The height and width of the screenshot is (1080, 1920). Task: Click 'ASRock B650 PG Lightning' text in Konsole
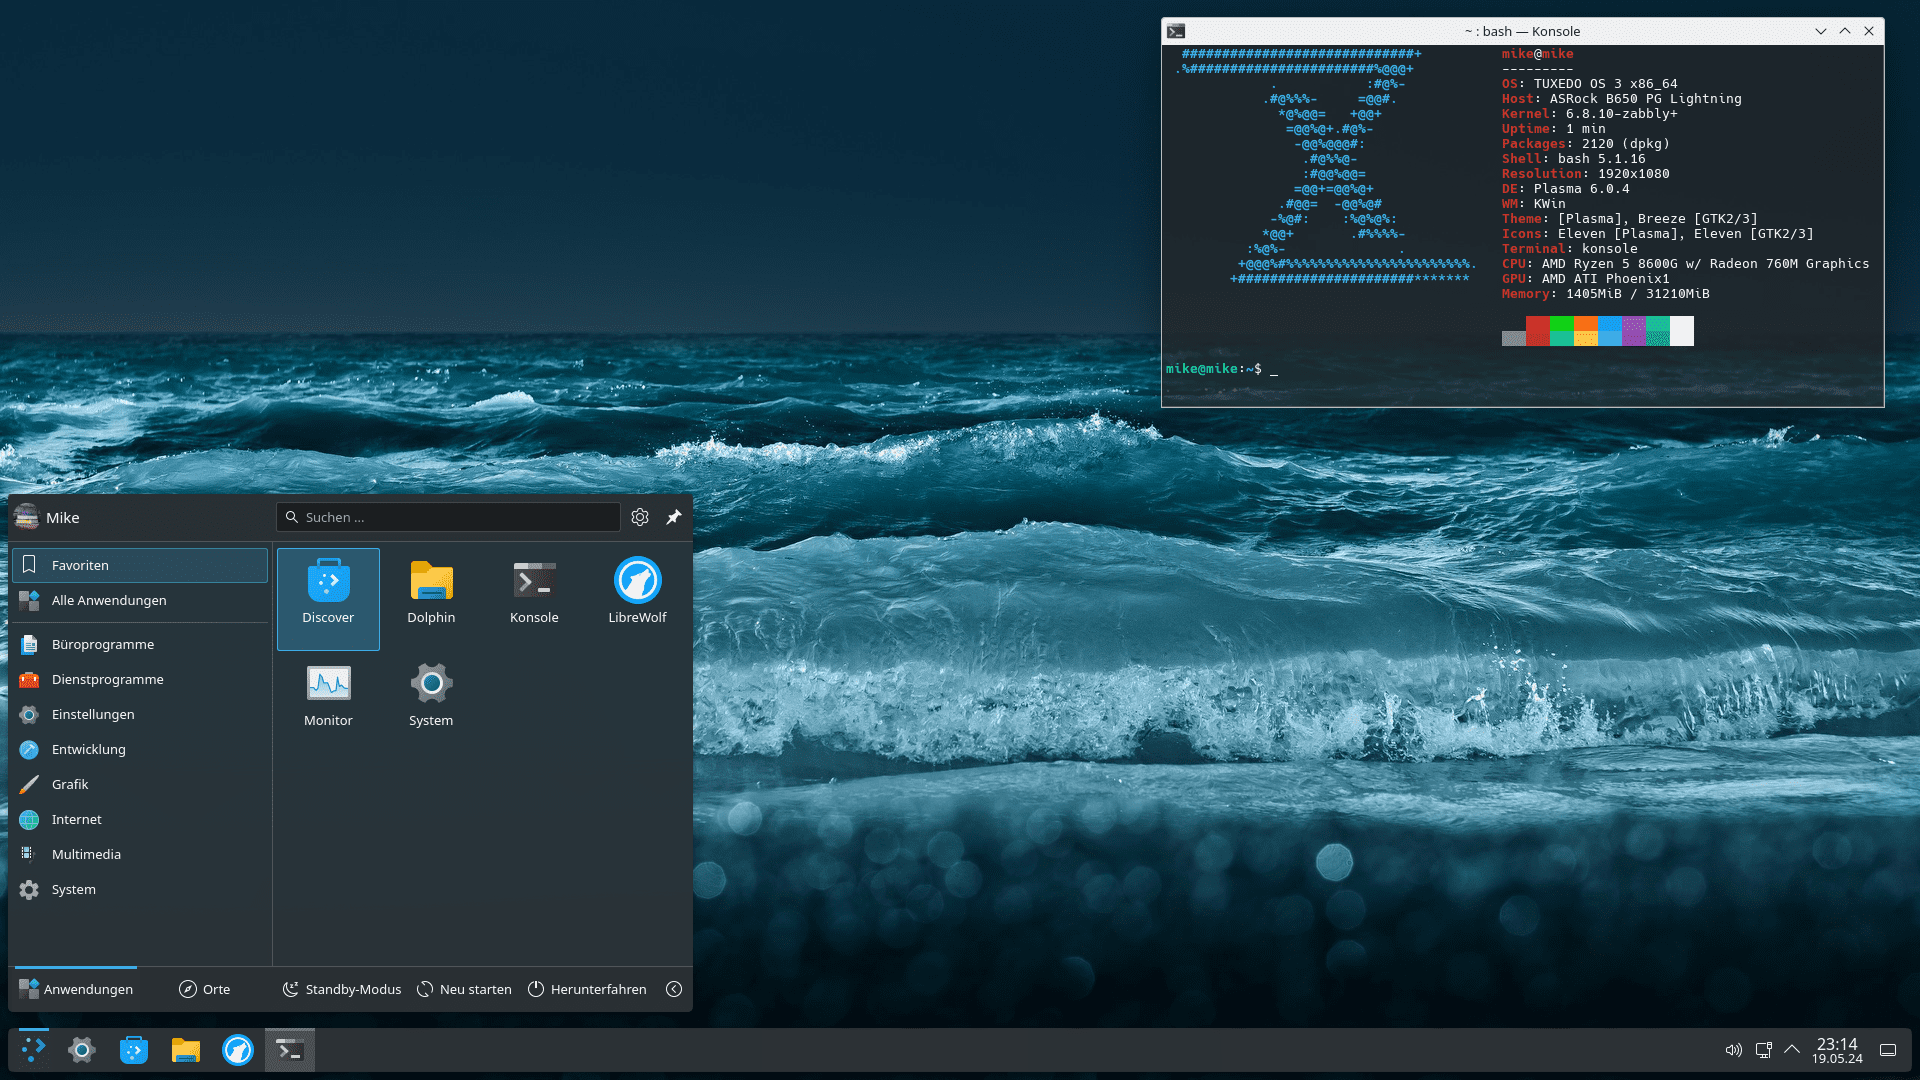tap(1646, 99)
